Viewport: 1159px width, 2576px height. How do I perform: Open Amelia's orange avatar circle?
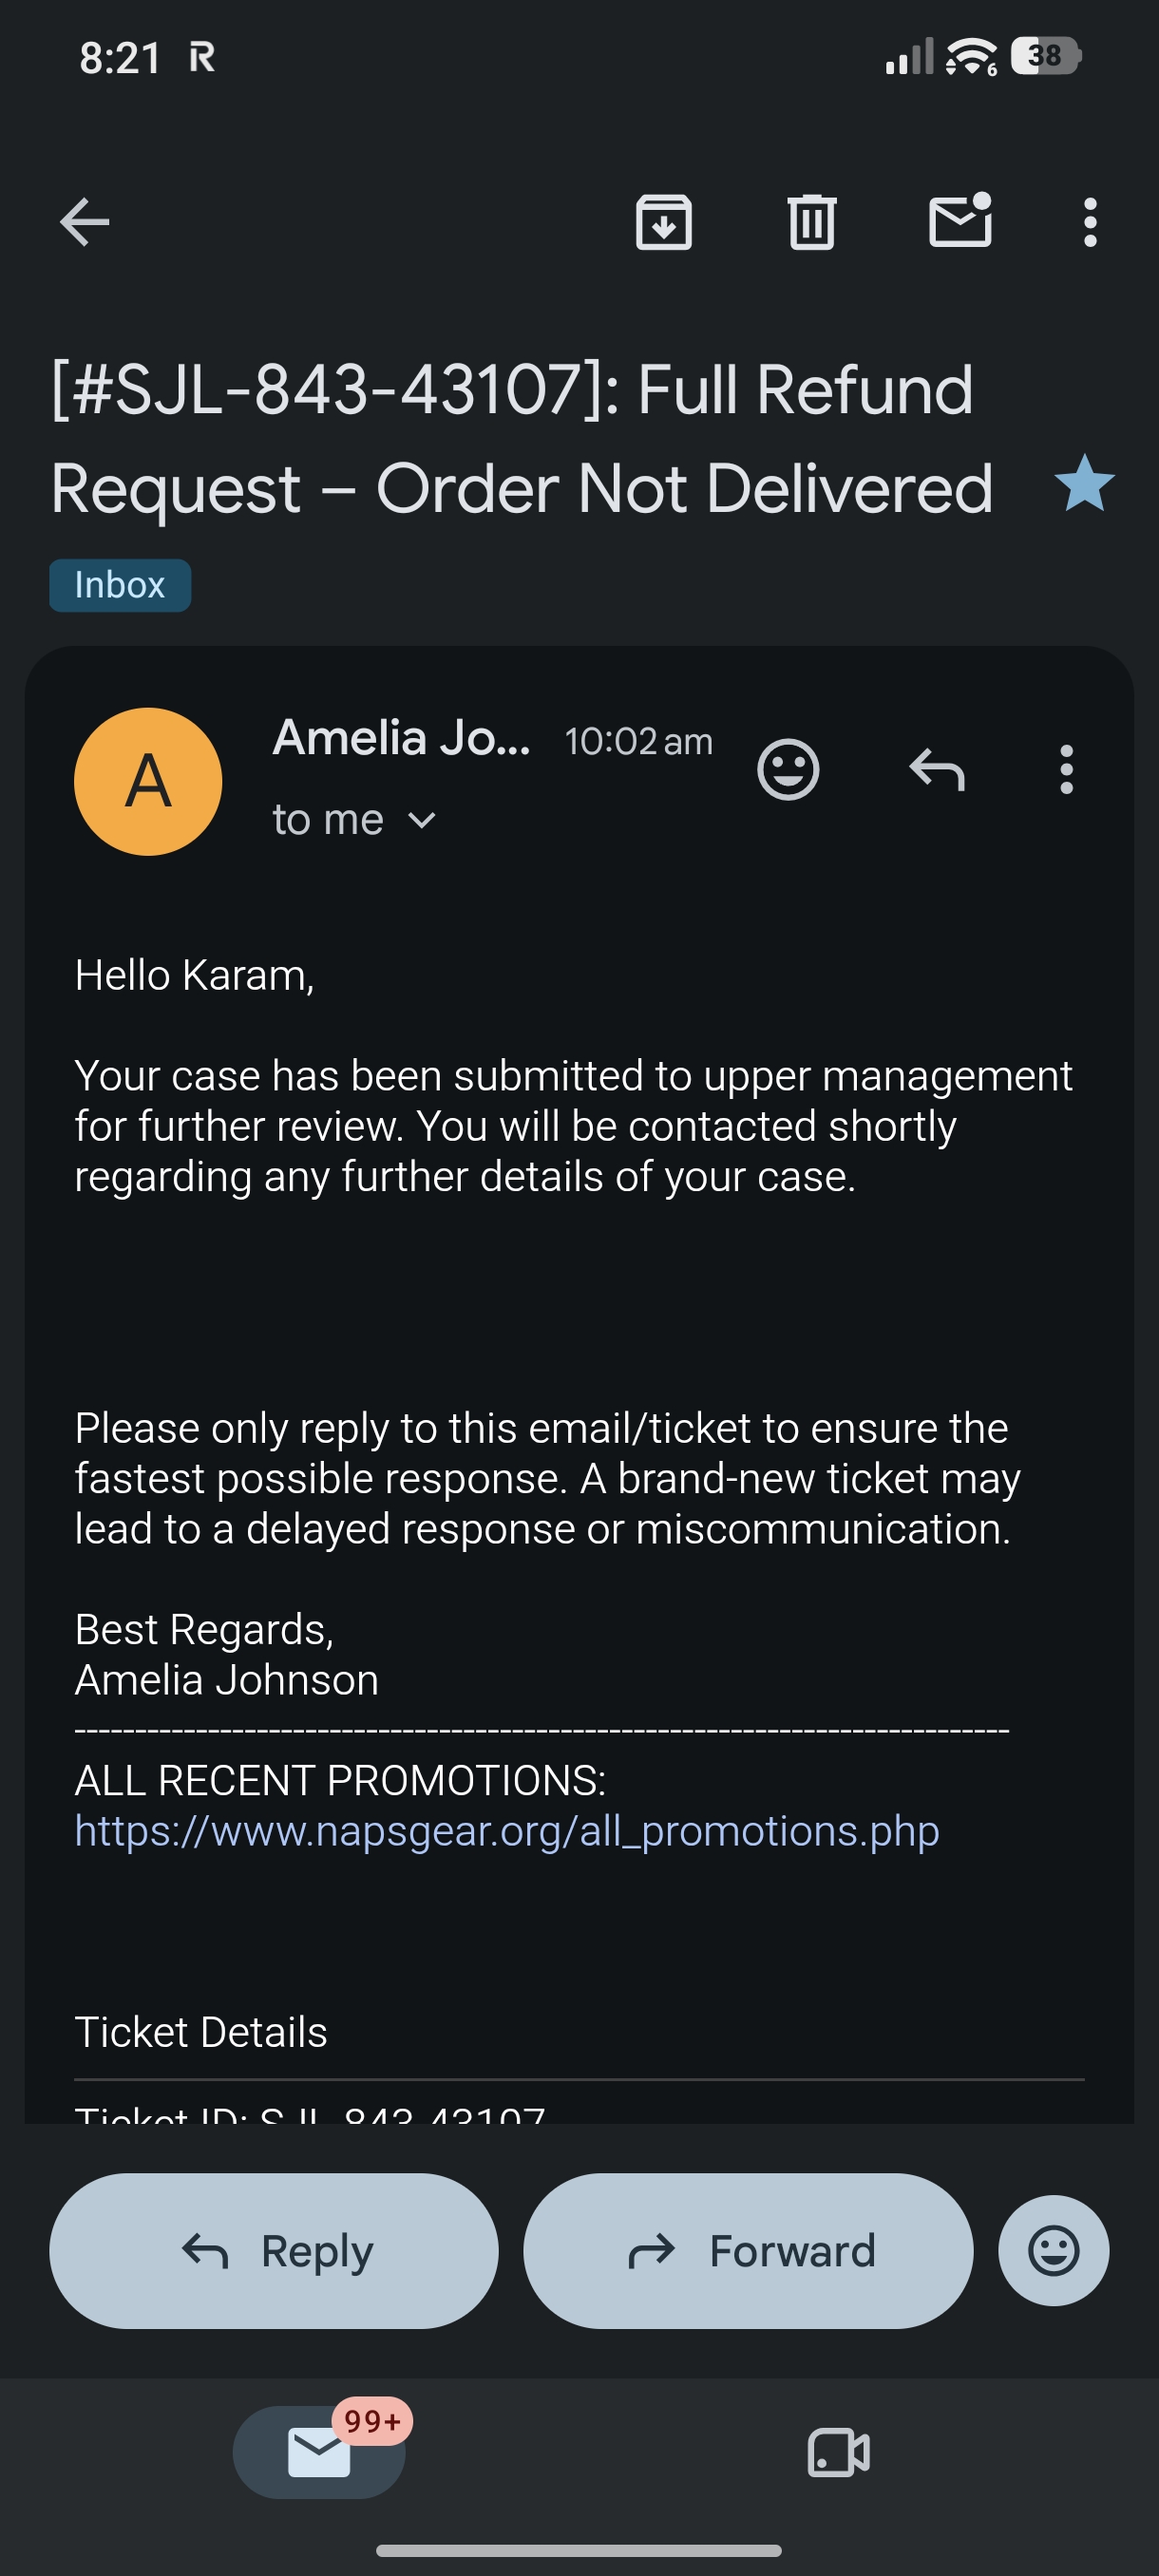pos(148,781)
